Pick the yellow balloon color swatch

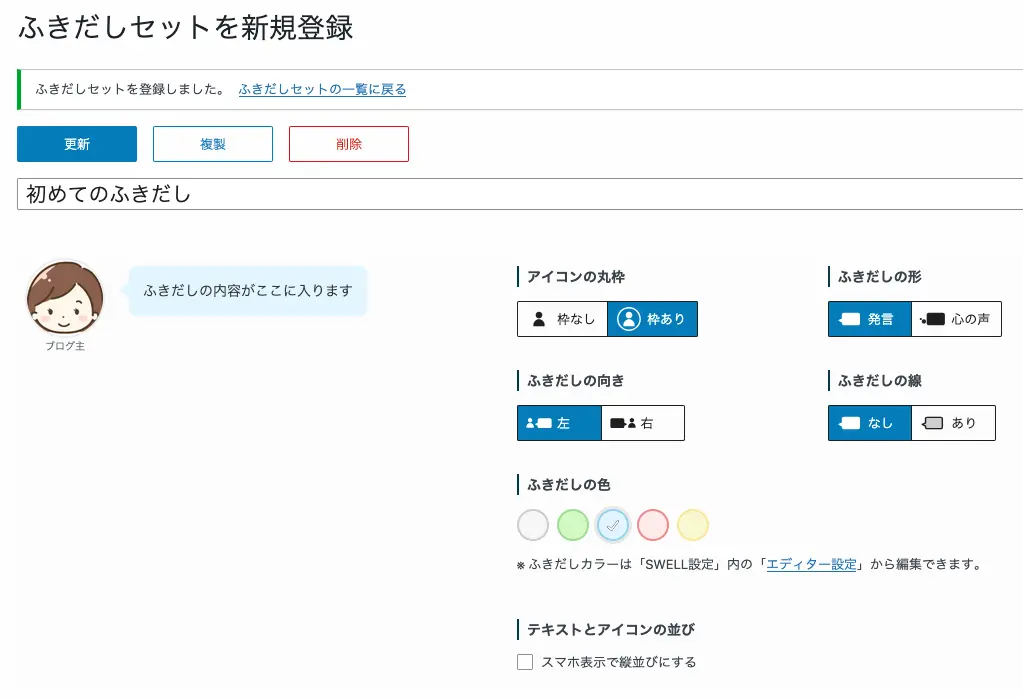(x=693, y=525)
